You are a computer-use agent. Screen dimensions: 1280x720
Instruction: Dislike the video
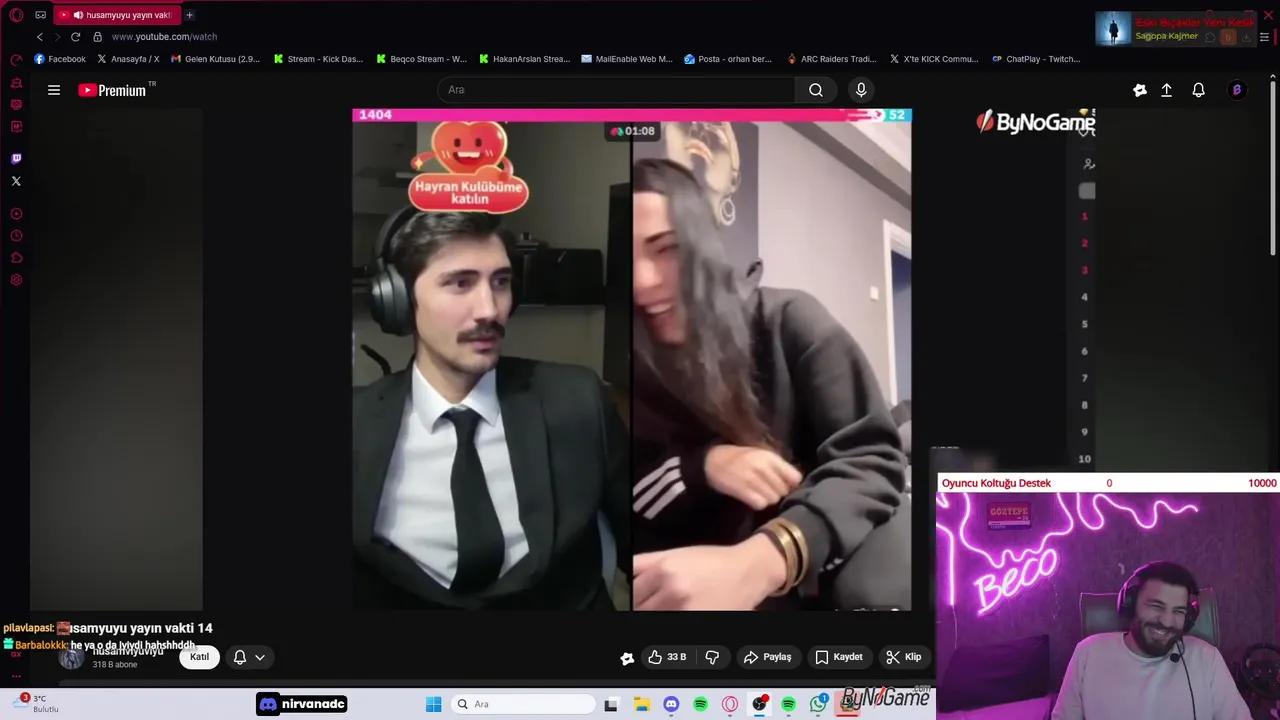pyautogui.click(x=712, y=657)
